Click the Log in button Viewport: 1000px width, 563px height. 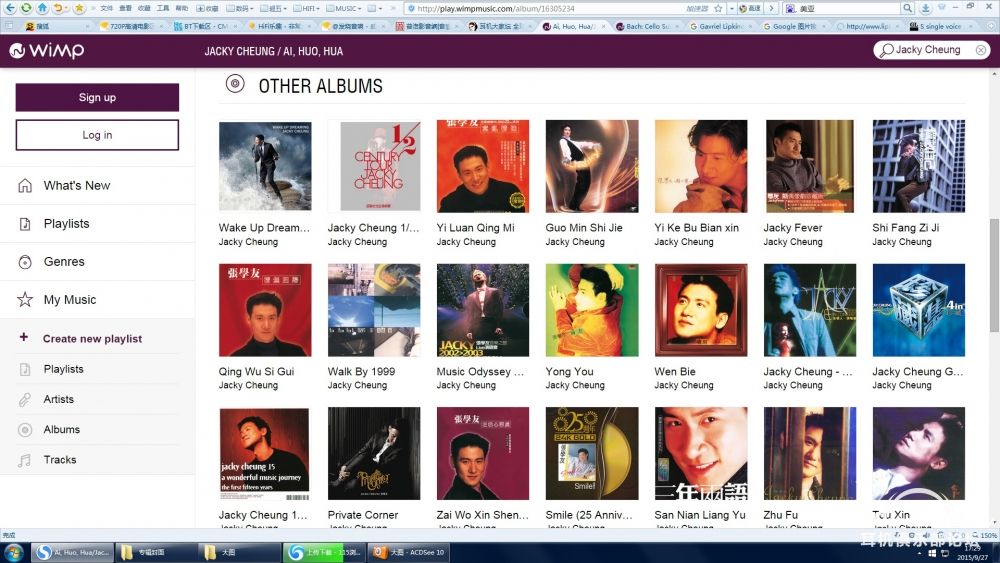pyautogui.click(x=97, y=135)
